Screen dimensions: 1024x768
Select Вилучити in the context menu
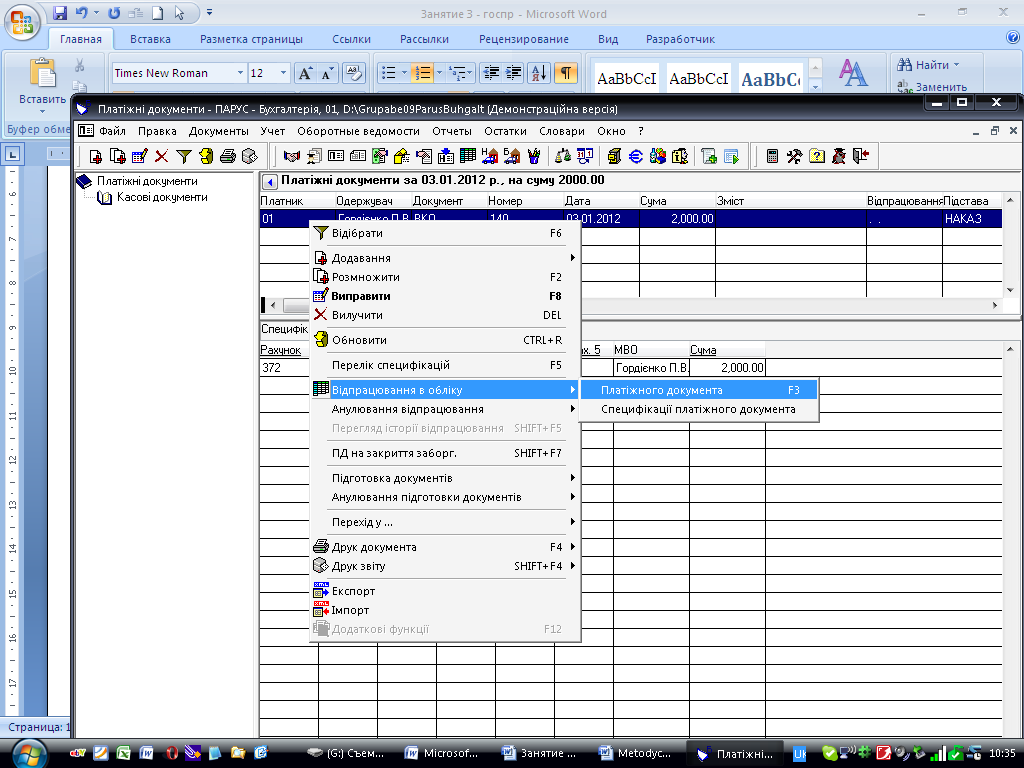click(444, 315)
